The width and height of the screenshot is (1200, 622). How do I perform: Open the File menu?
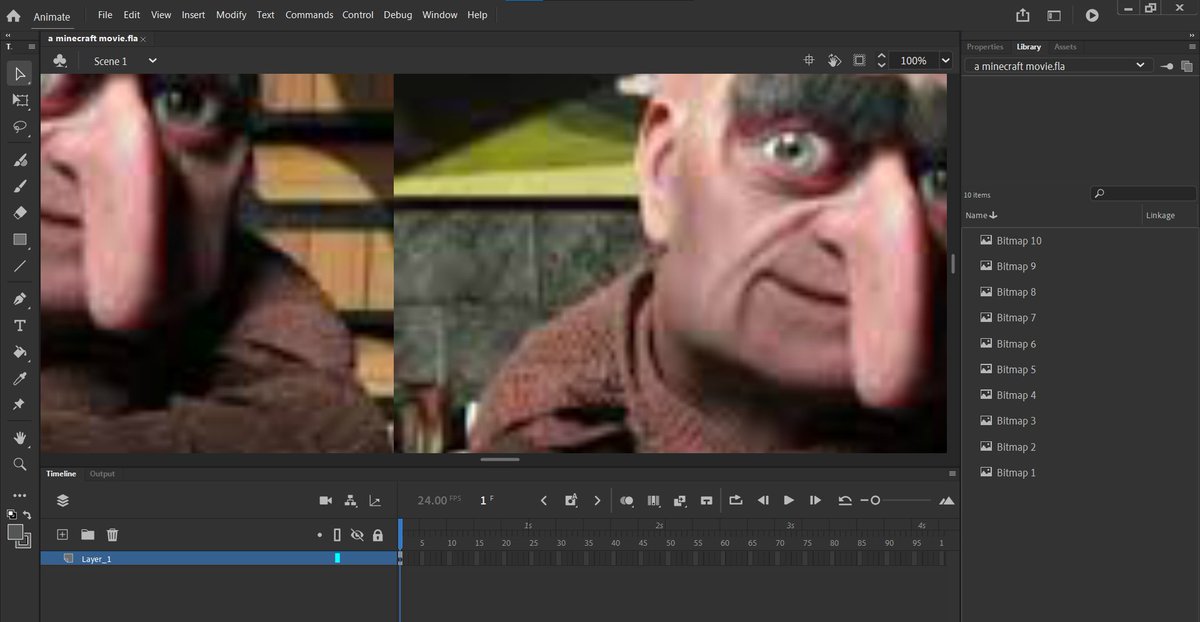(105, 15)
